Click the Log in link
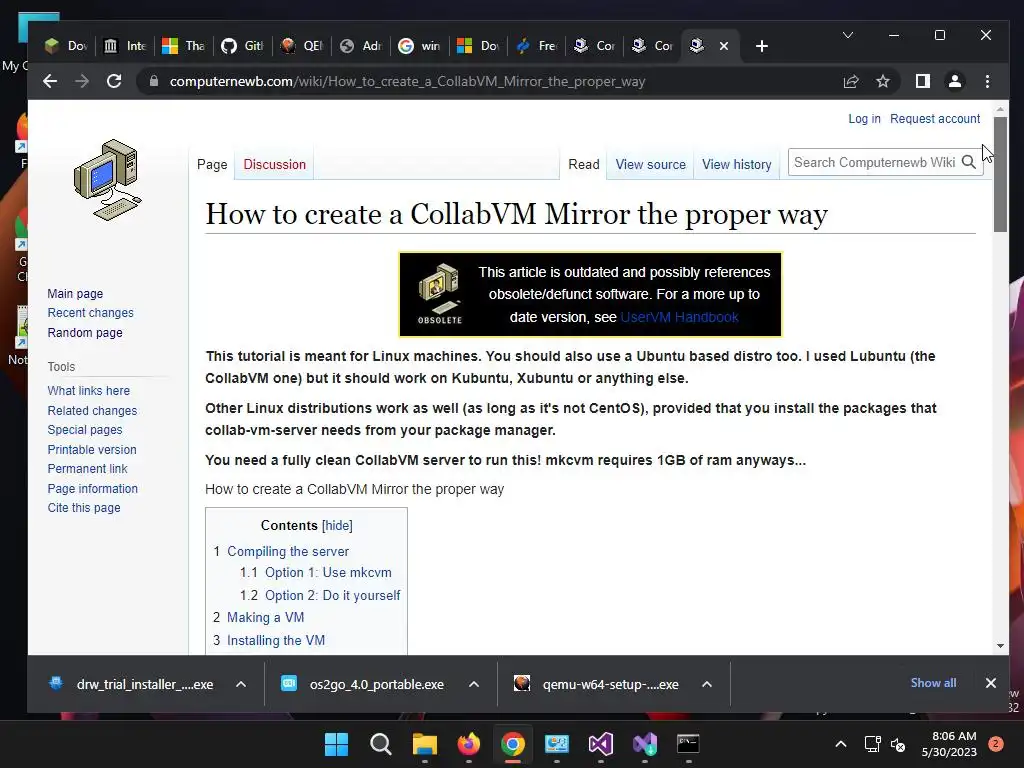Image resolution: width=1024 pixels, height=768 pixels. [x=864, y=119]
